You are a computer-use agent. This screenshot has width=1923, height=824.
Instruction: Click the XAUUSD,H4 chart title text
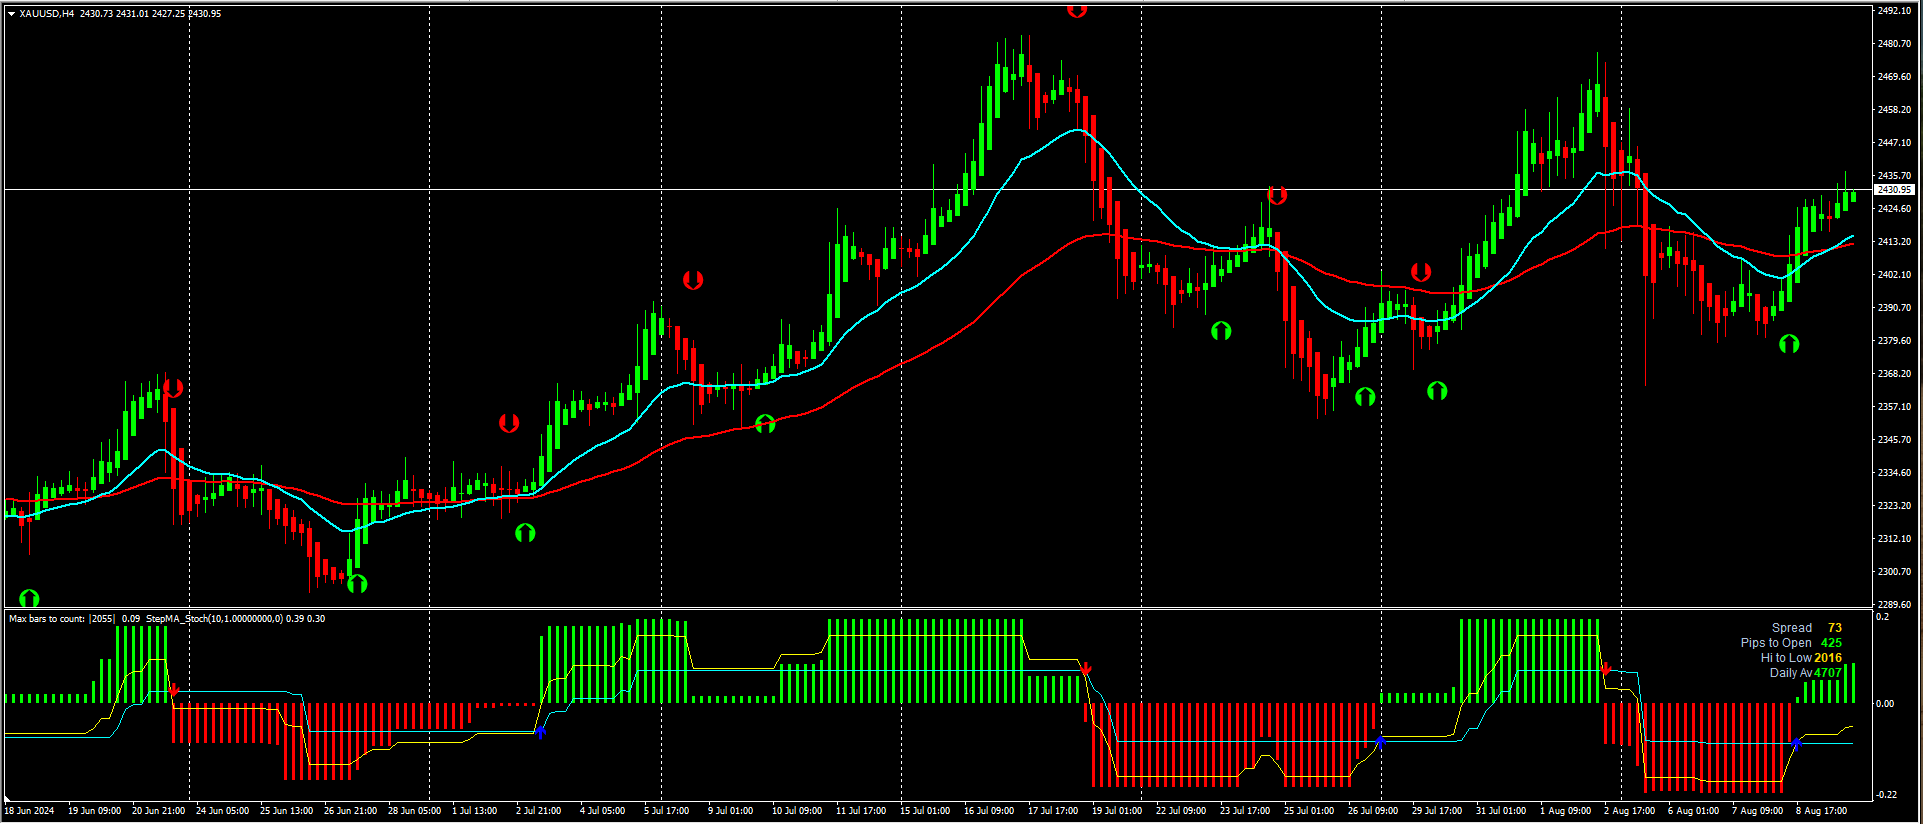(47, 14)
